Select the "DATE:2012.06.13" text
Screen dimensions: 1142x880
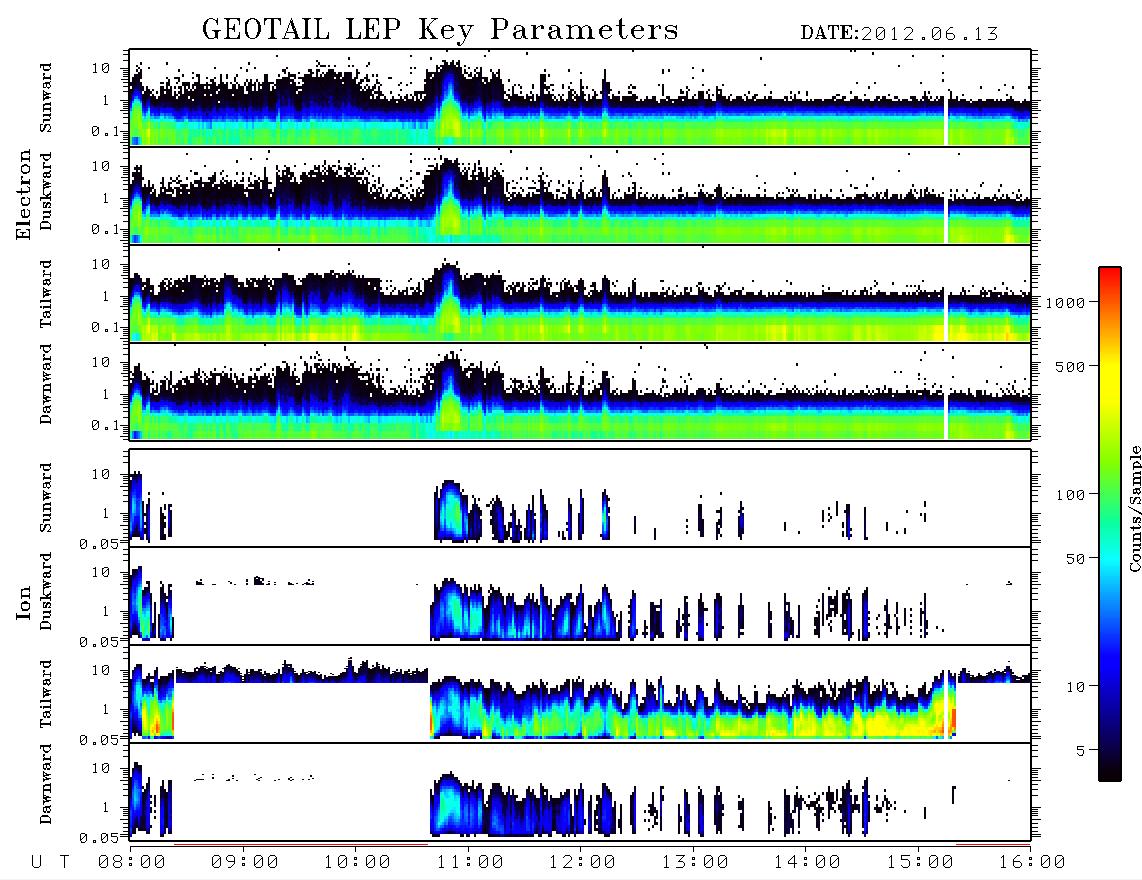[x=899, y=34]
